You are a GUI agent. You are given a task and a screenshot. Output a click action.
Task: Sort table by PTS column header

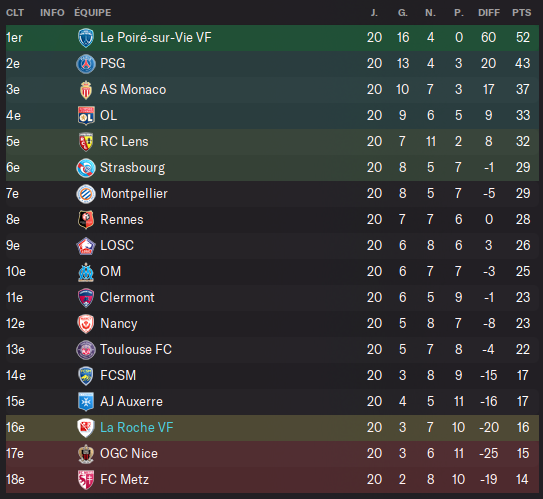522,13
